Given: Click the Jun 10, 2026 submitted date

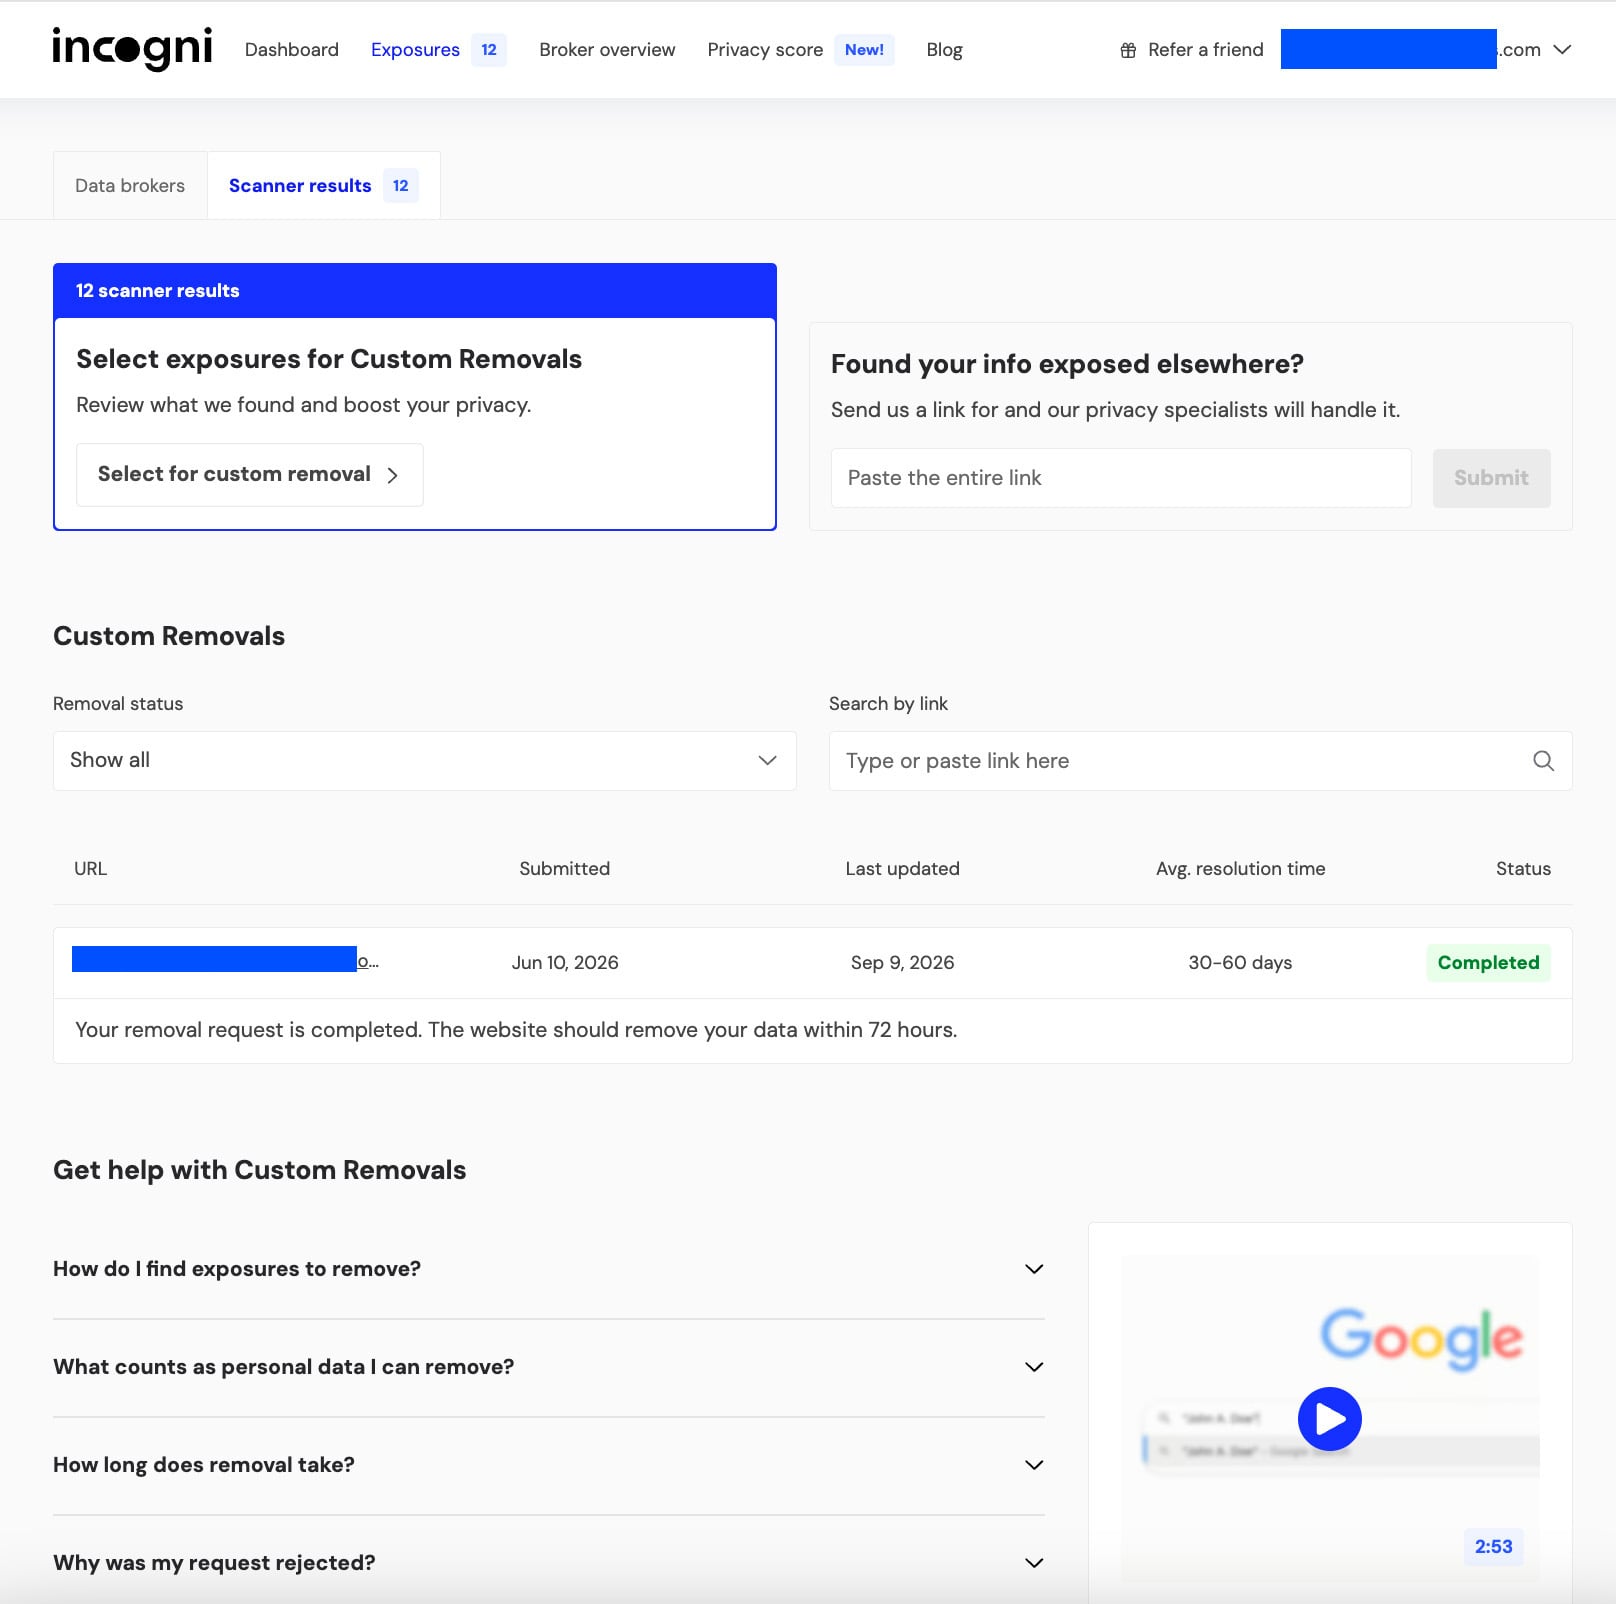Looking at the screenshot, I should coord(565,963).
